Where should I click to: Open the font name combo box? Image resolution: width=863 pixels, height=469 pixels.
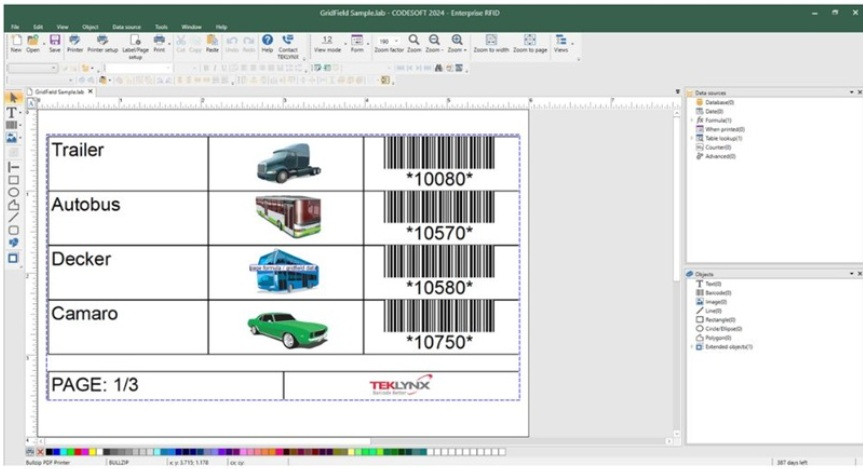coord(138,68)
